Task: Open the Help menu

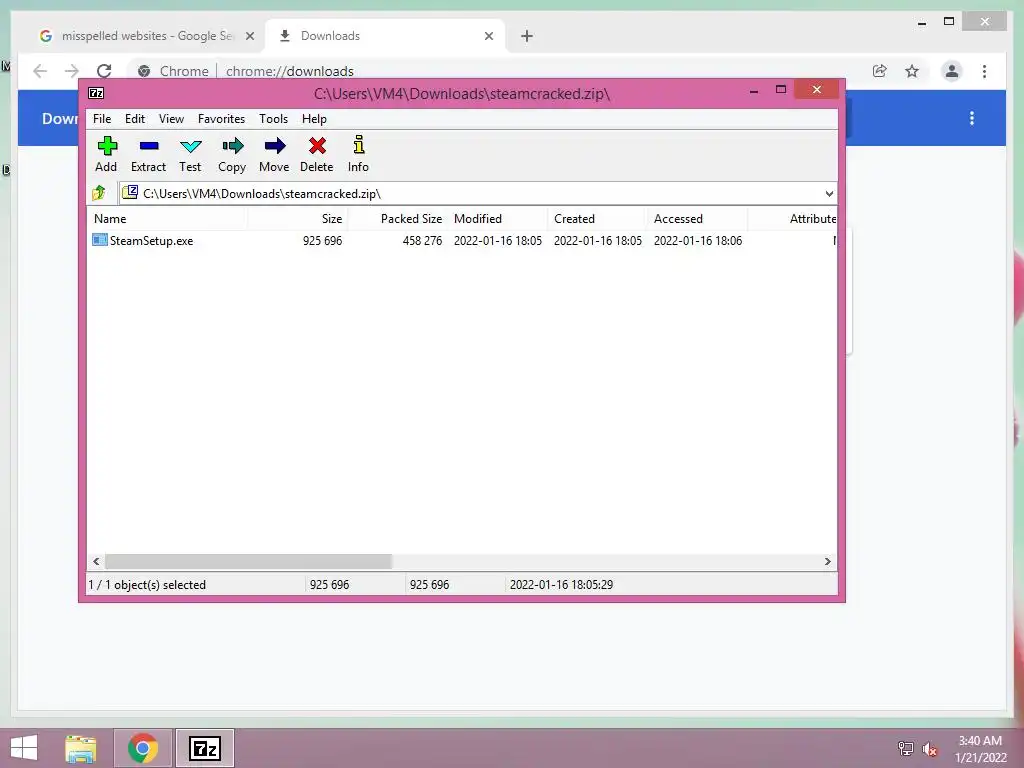Action: [x=314, y=119]
